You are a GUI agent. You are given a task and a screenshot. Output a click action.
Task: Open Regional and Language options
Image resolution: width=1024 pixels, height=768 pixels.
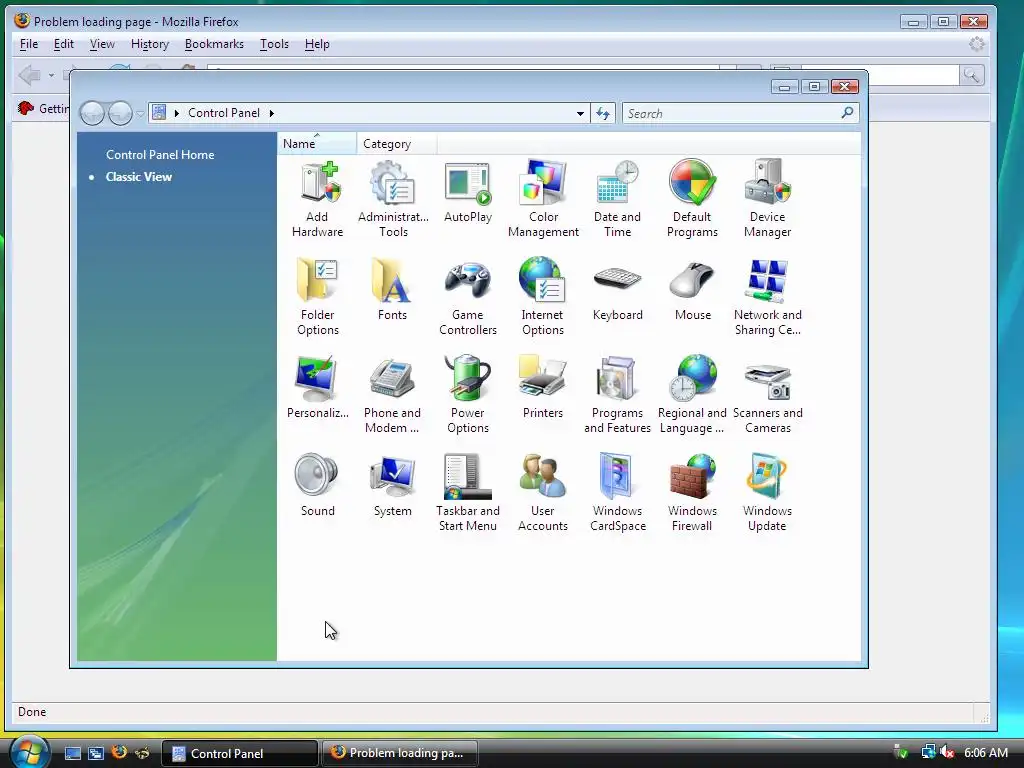[x=692, y=395]
